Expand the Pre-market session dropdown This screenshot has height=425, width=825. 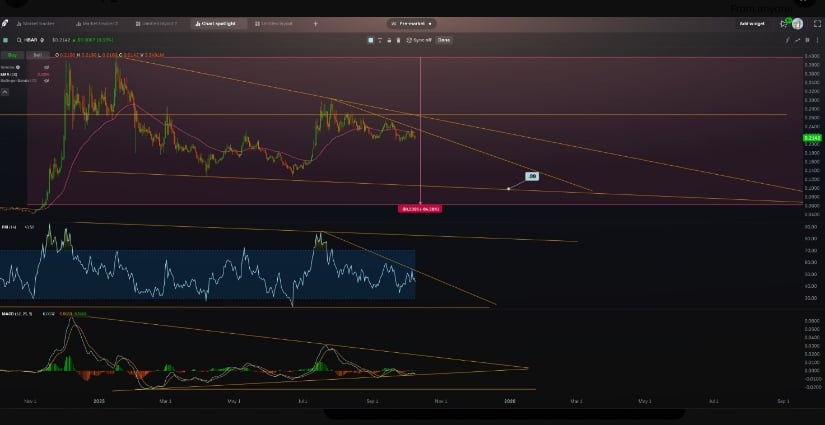pyautogui.click(x=411, y=22)
